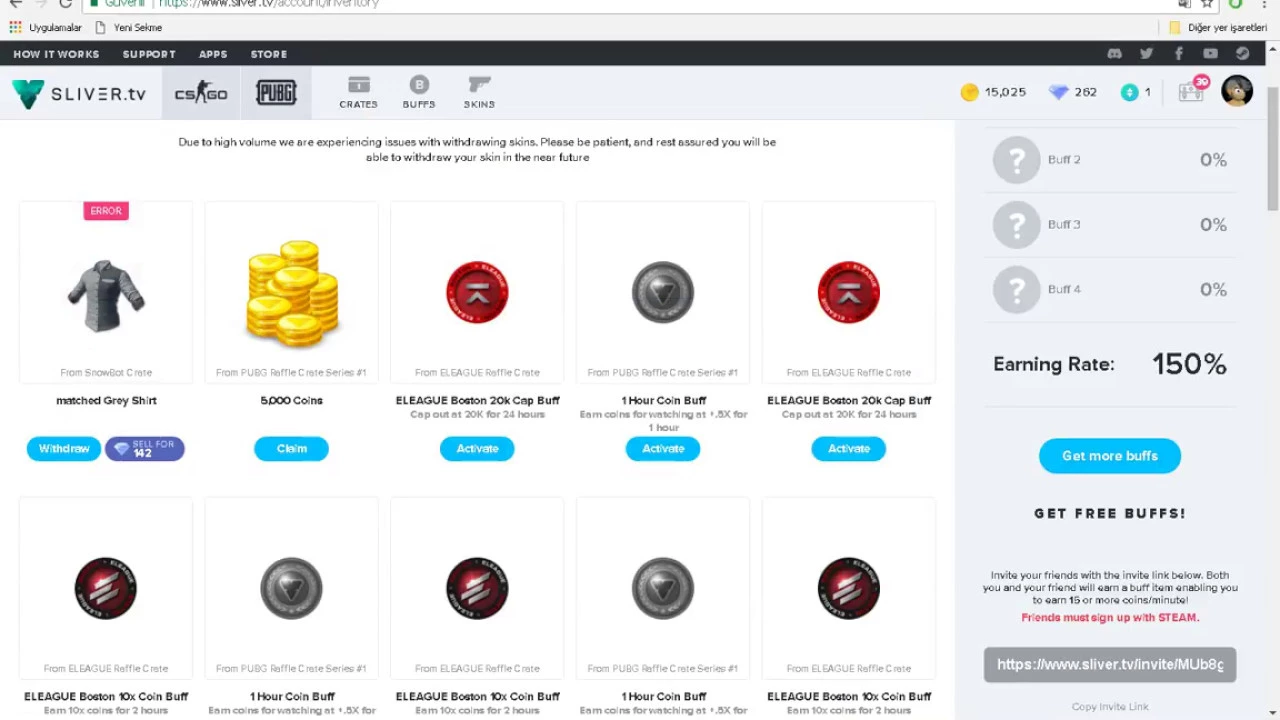Check the gold coin balance 15,025
Screen dimensions: 1280x720
click(x=993, y=92)
